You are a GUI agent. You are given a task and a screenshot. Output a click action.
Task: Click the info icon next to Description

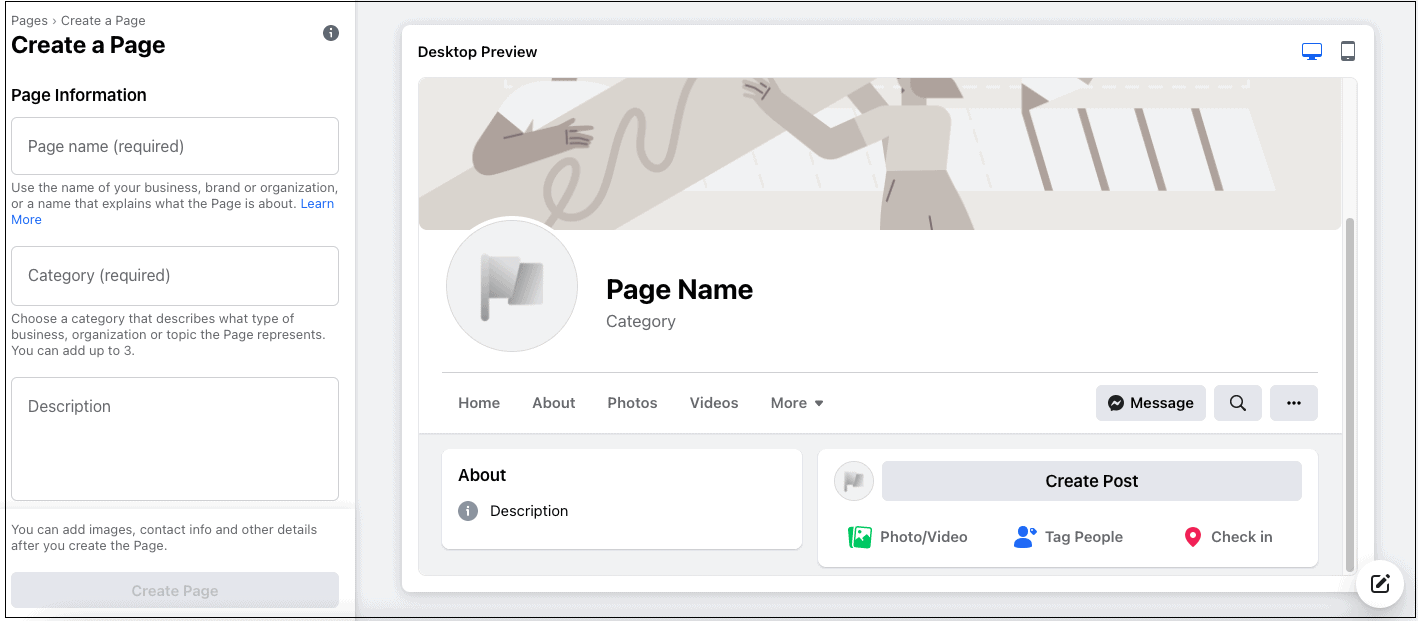(x=468, y=511)
